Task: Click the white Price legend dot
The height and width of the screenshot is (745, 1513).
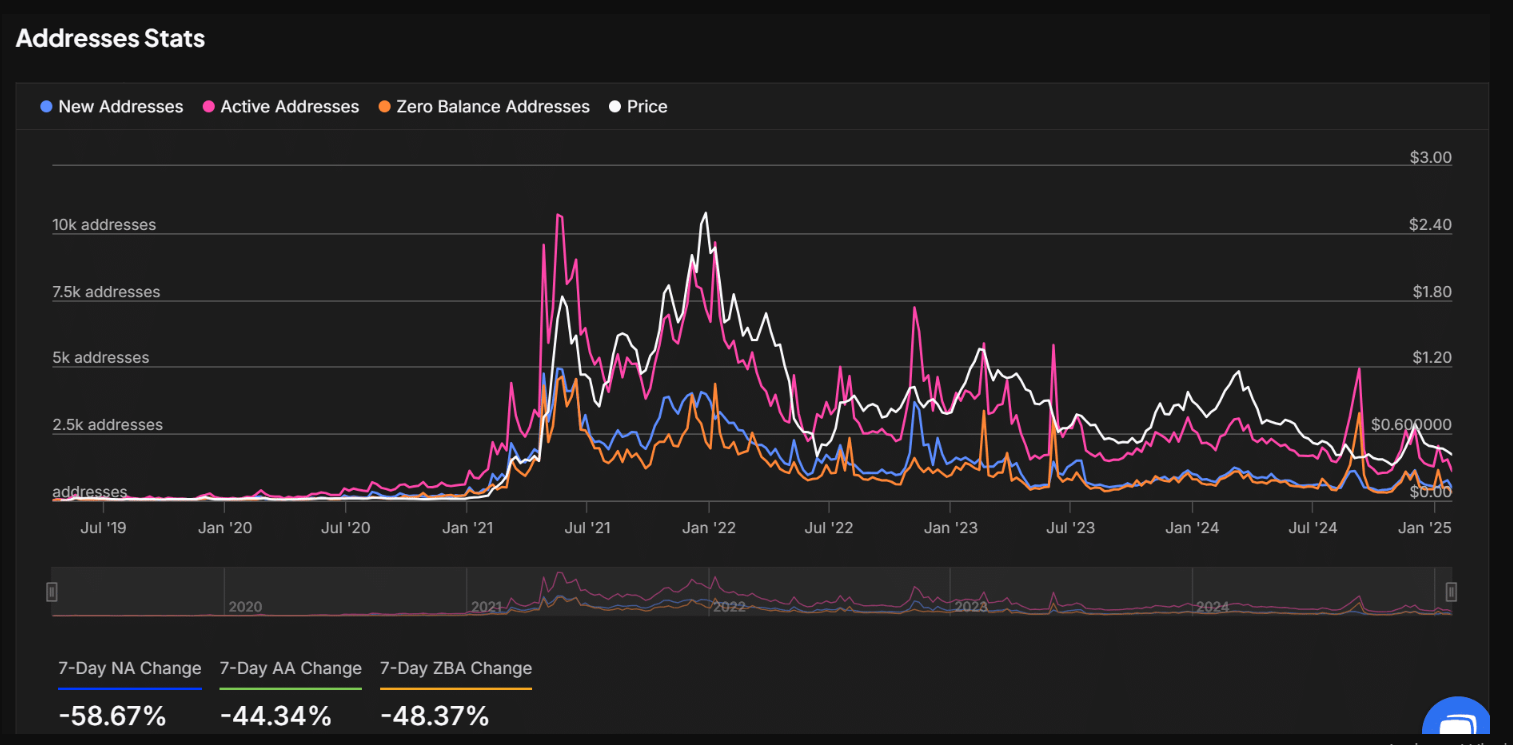Action: tap(615, 107)
